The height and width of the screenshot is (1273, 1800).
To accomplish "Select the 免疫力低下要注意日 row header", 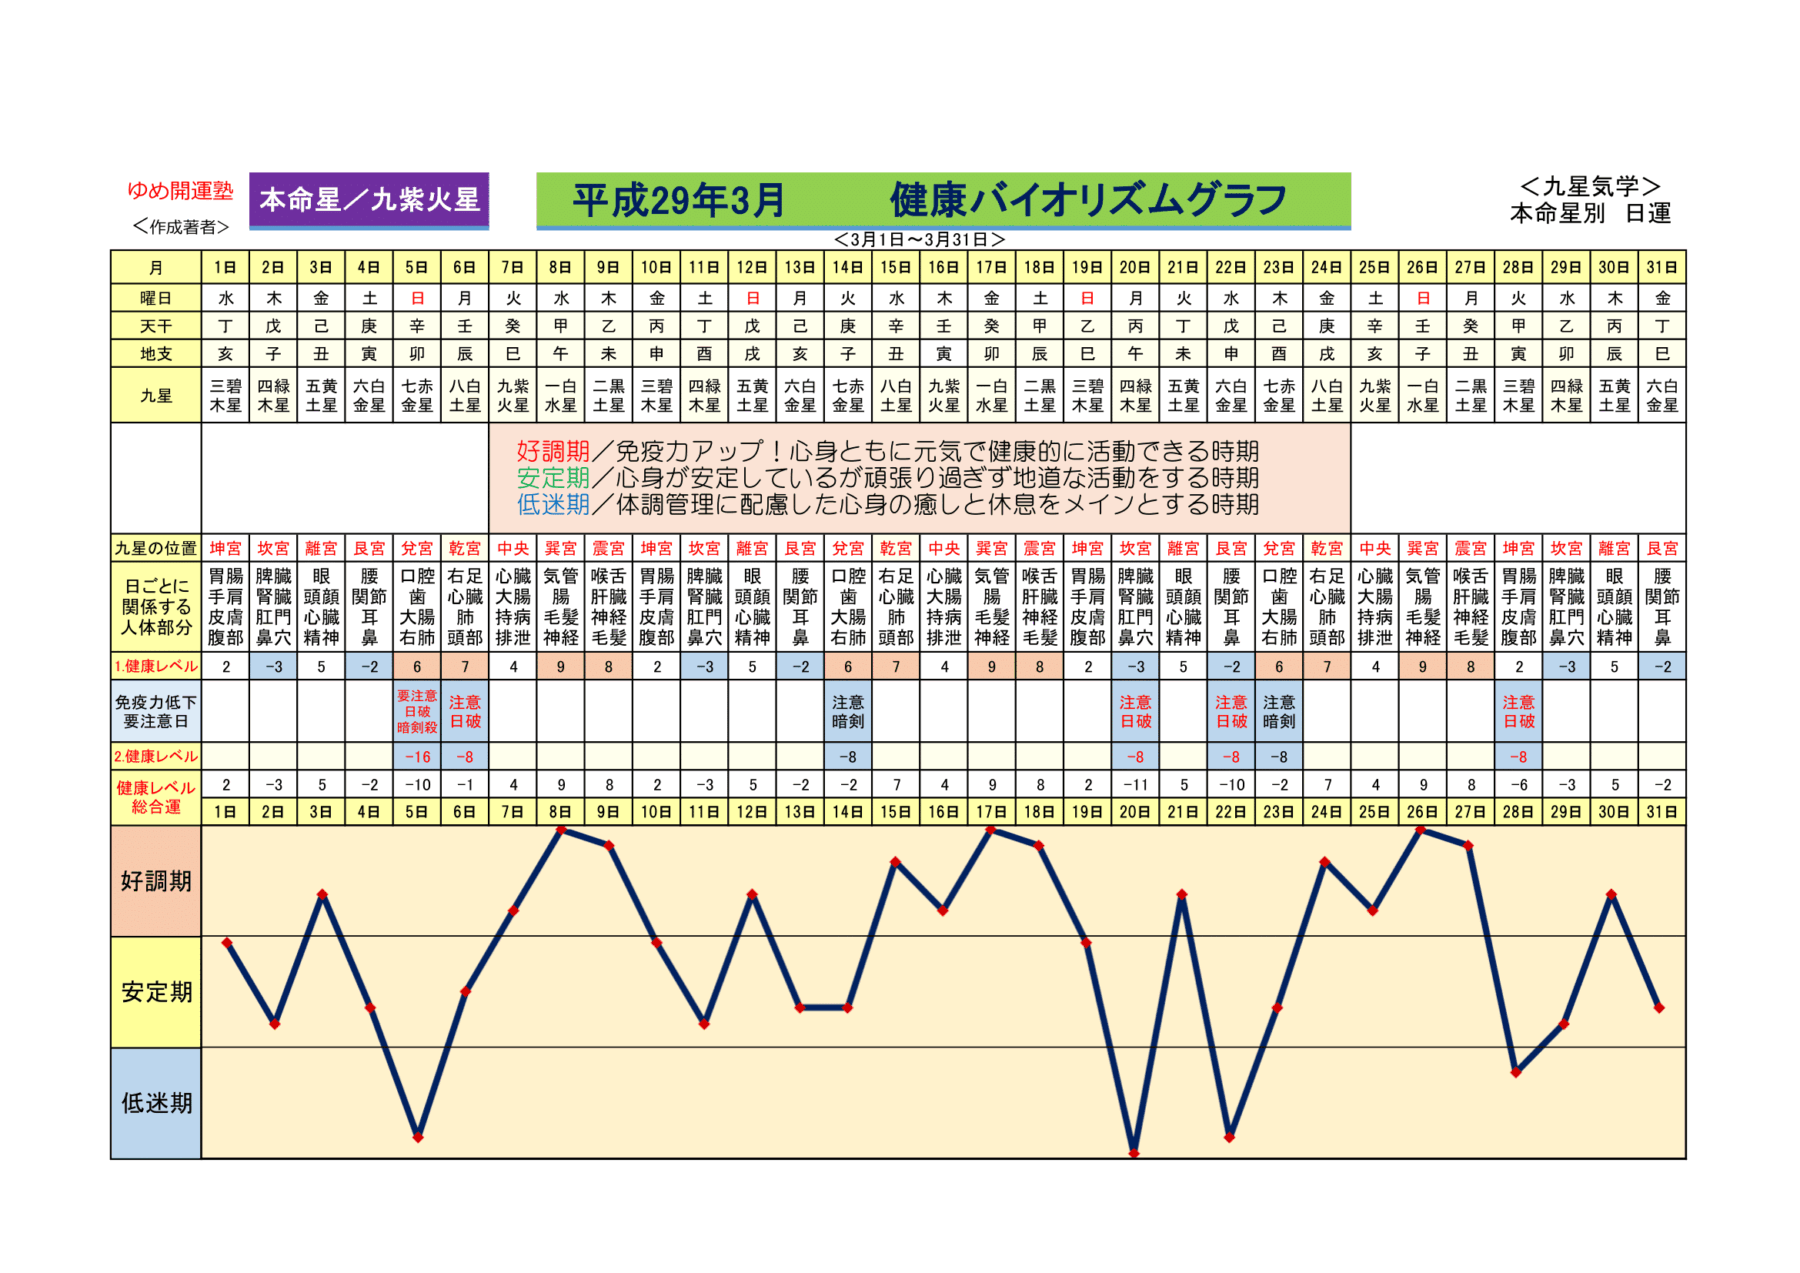I will point(156,711).
